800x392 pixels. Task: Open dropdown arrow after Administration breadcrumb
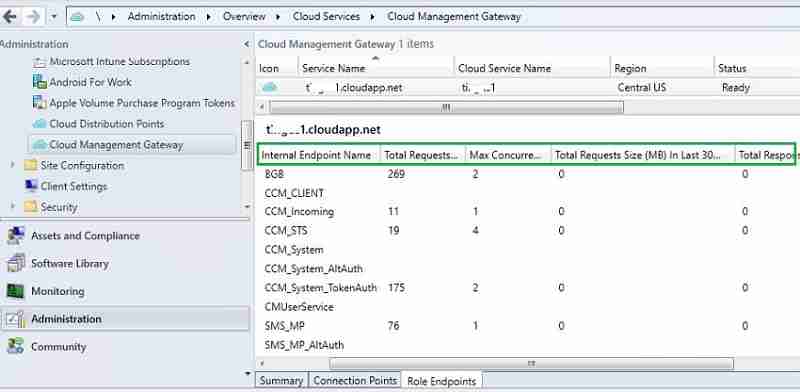click(x=209, y=17)
